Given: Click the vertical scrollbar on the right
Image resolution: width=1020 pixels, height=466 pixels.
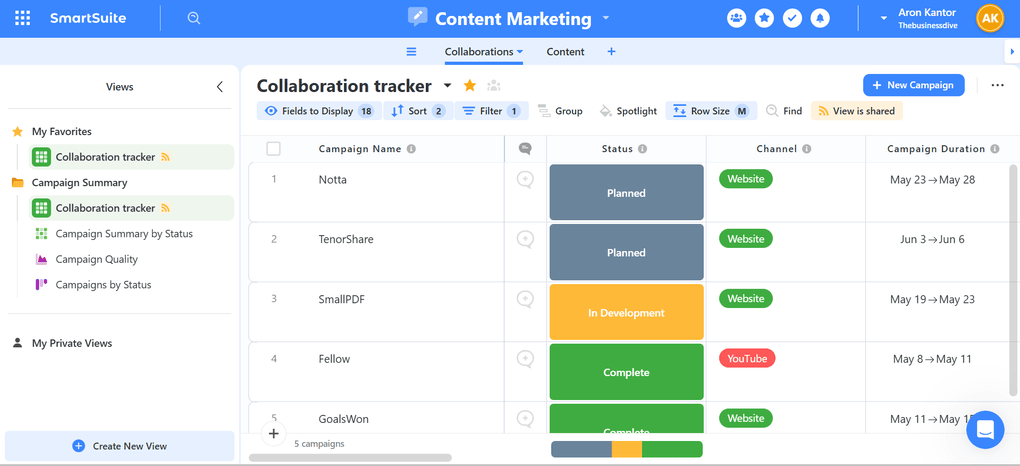Looking at the screenshot, I should coord(1013,279).
